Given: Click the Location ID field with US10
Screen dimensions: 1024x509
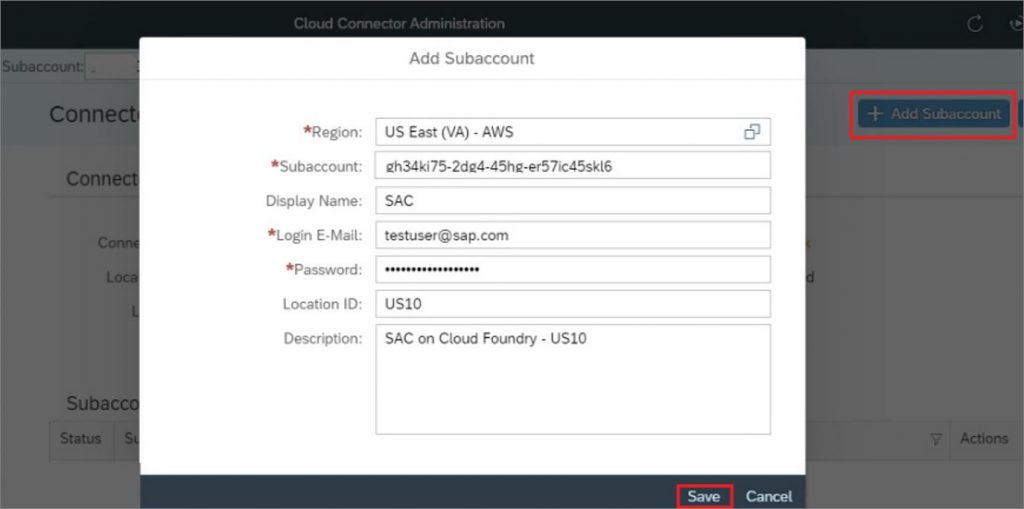Looking at the screenshot, I should [x=573, y=304].
